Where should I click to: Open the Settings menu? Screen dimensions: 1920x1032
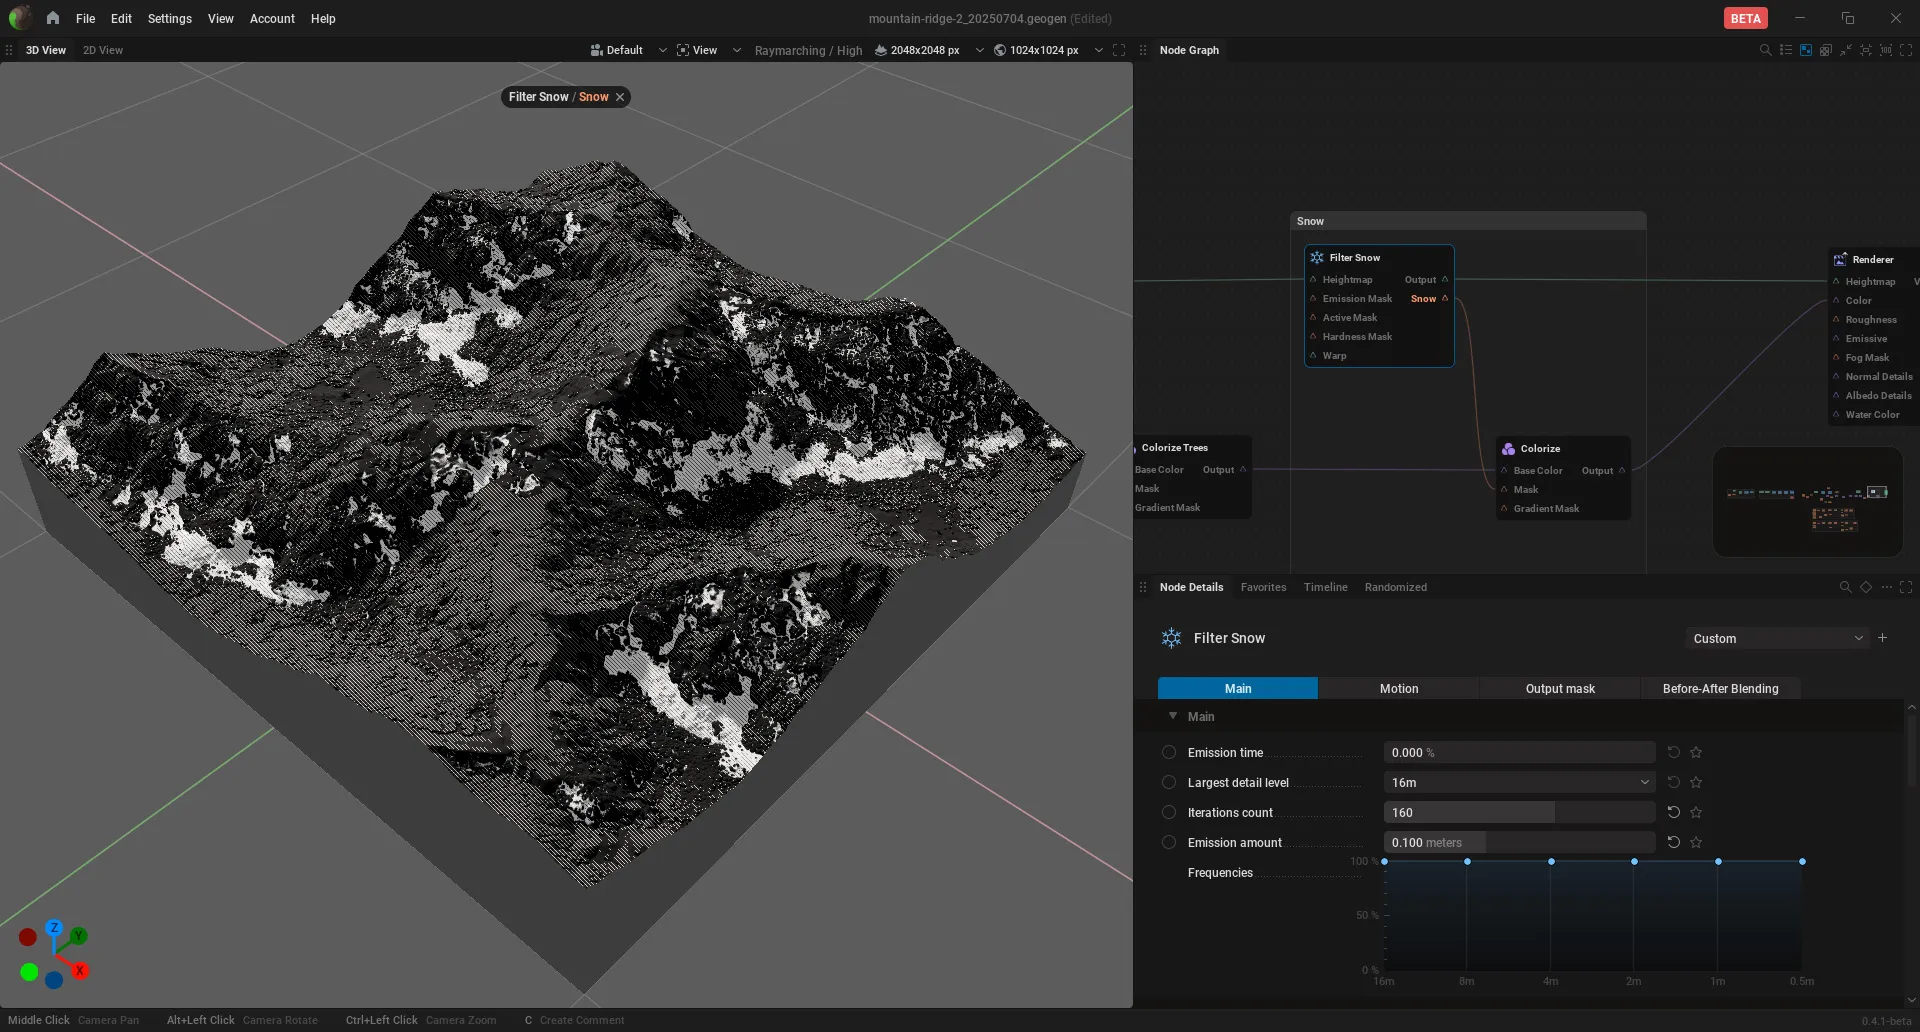169,18
